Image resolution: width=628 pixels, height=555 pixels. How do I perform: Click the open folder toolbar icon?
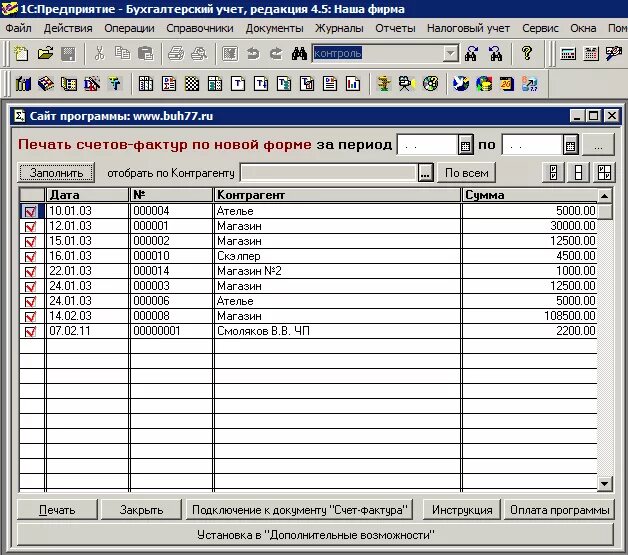(45, 53)
